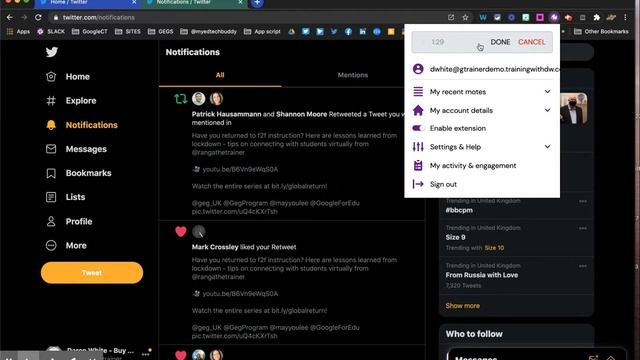This screenshot has width=640, height=360.
Task: Click the Facebook bookmark icon
Action: click(348, 31)
